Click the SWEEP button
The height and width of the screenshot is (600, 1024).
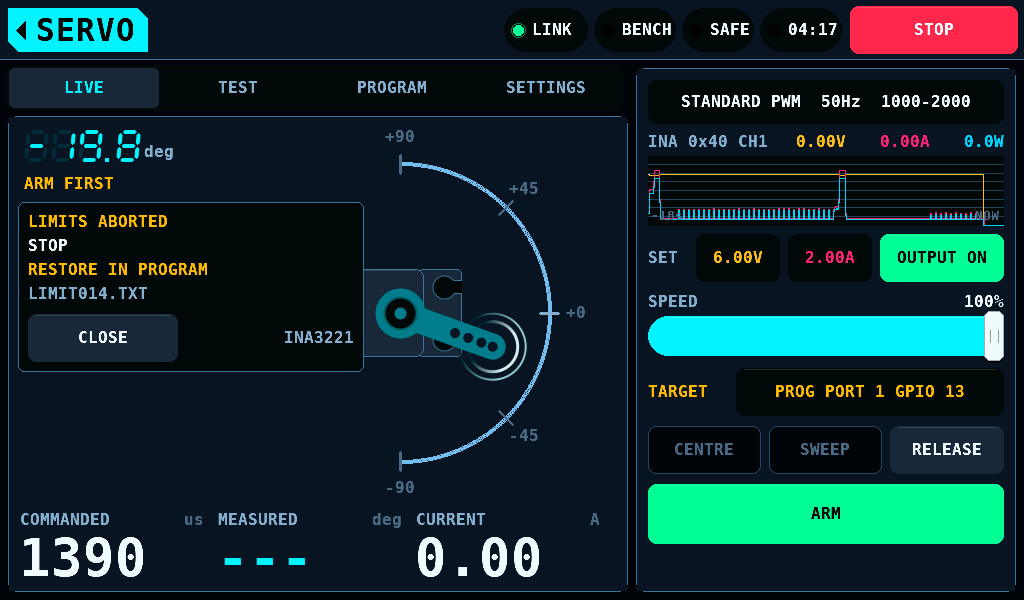click(825, 450)
